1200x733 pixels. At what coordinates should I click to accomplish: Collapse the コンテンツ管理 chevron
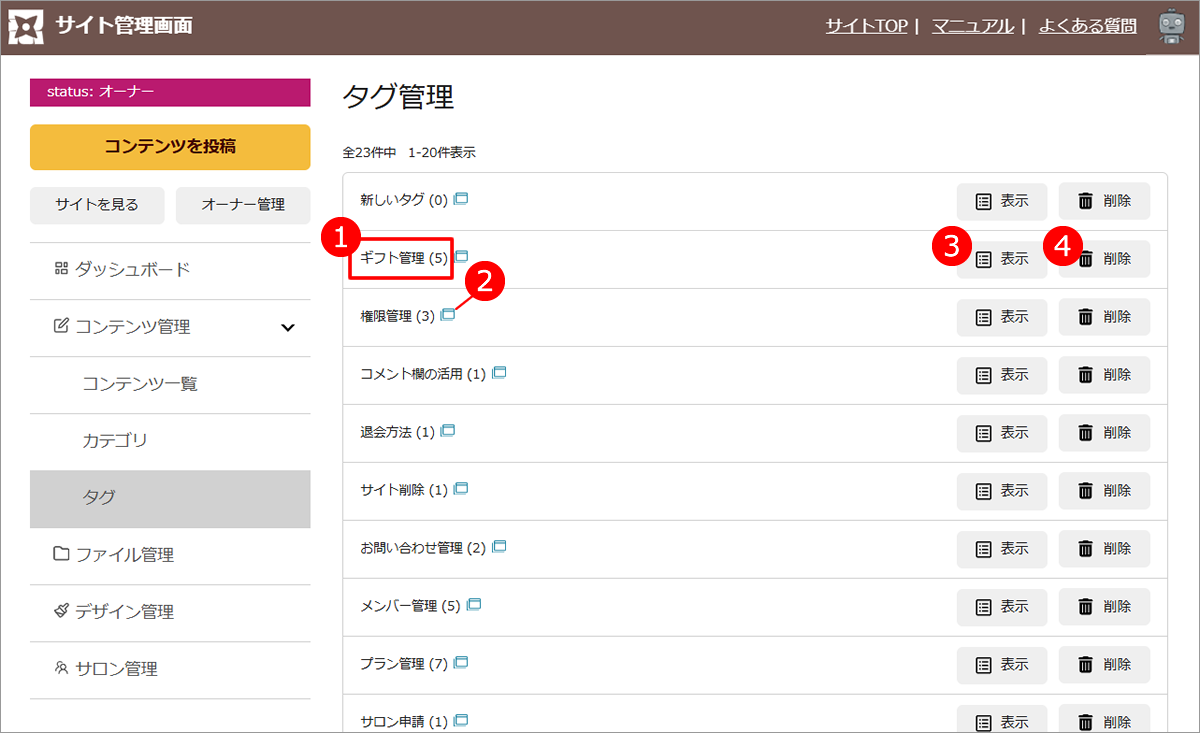[x=287, y=327]
